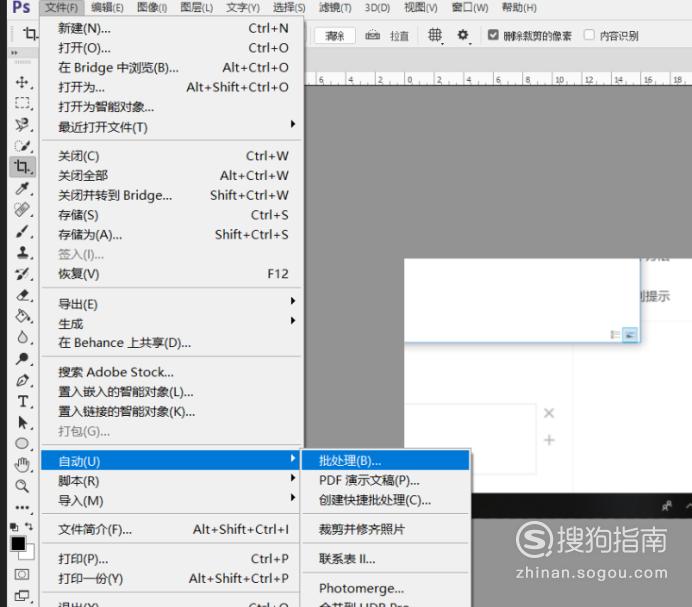The image size is (692, 607).
Task: Click the foreground color swatch
Action: (18, 543)
